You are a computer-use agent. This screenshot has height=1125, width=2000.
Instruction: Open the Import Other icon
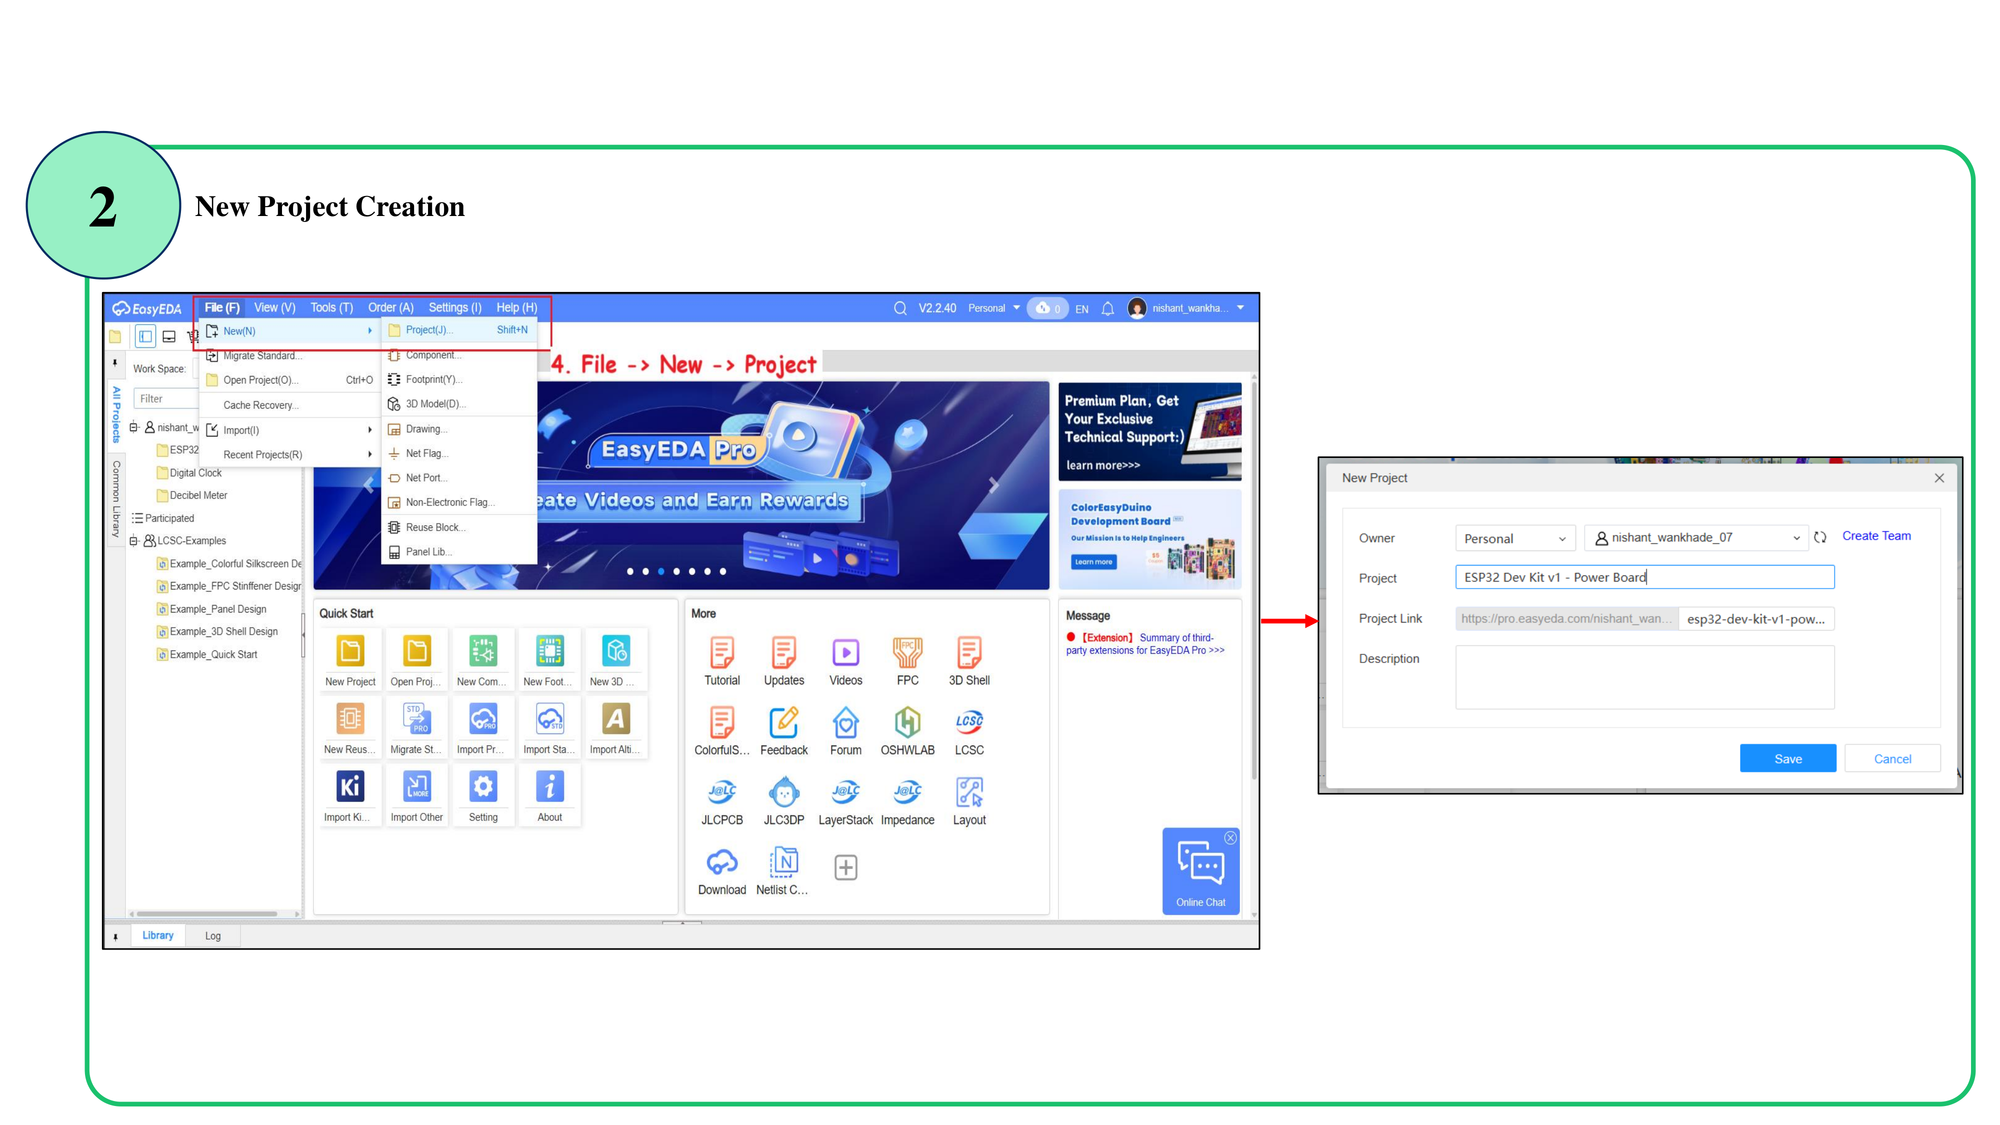click(x=417, y=786)
